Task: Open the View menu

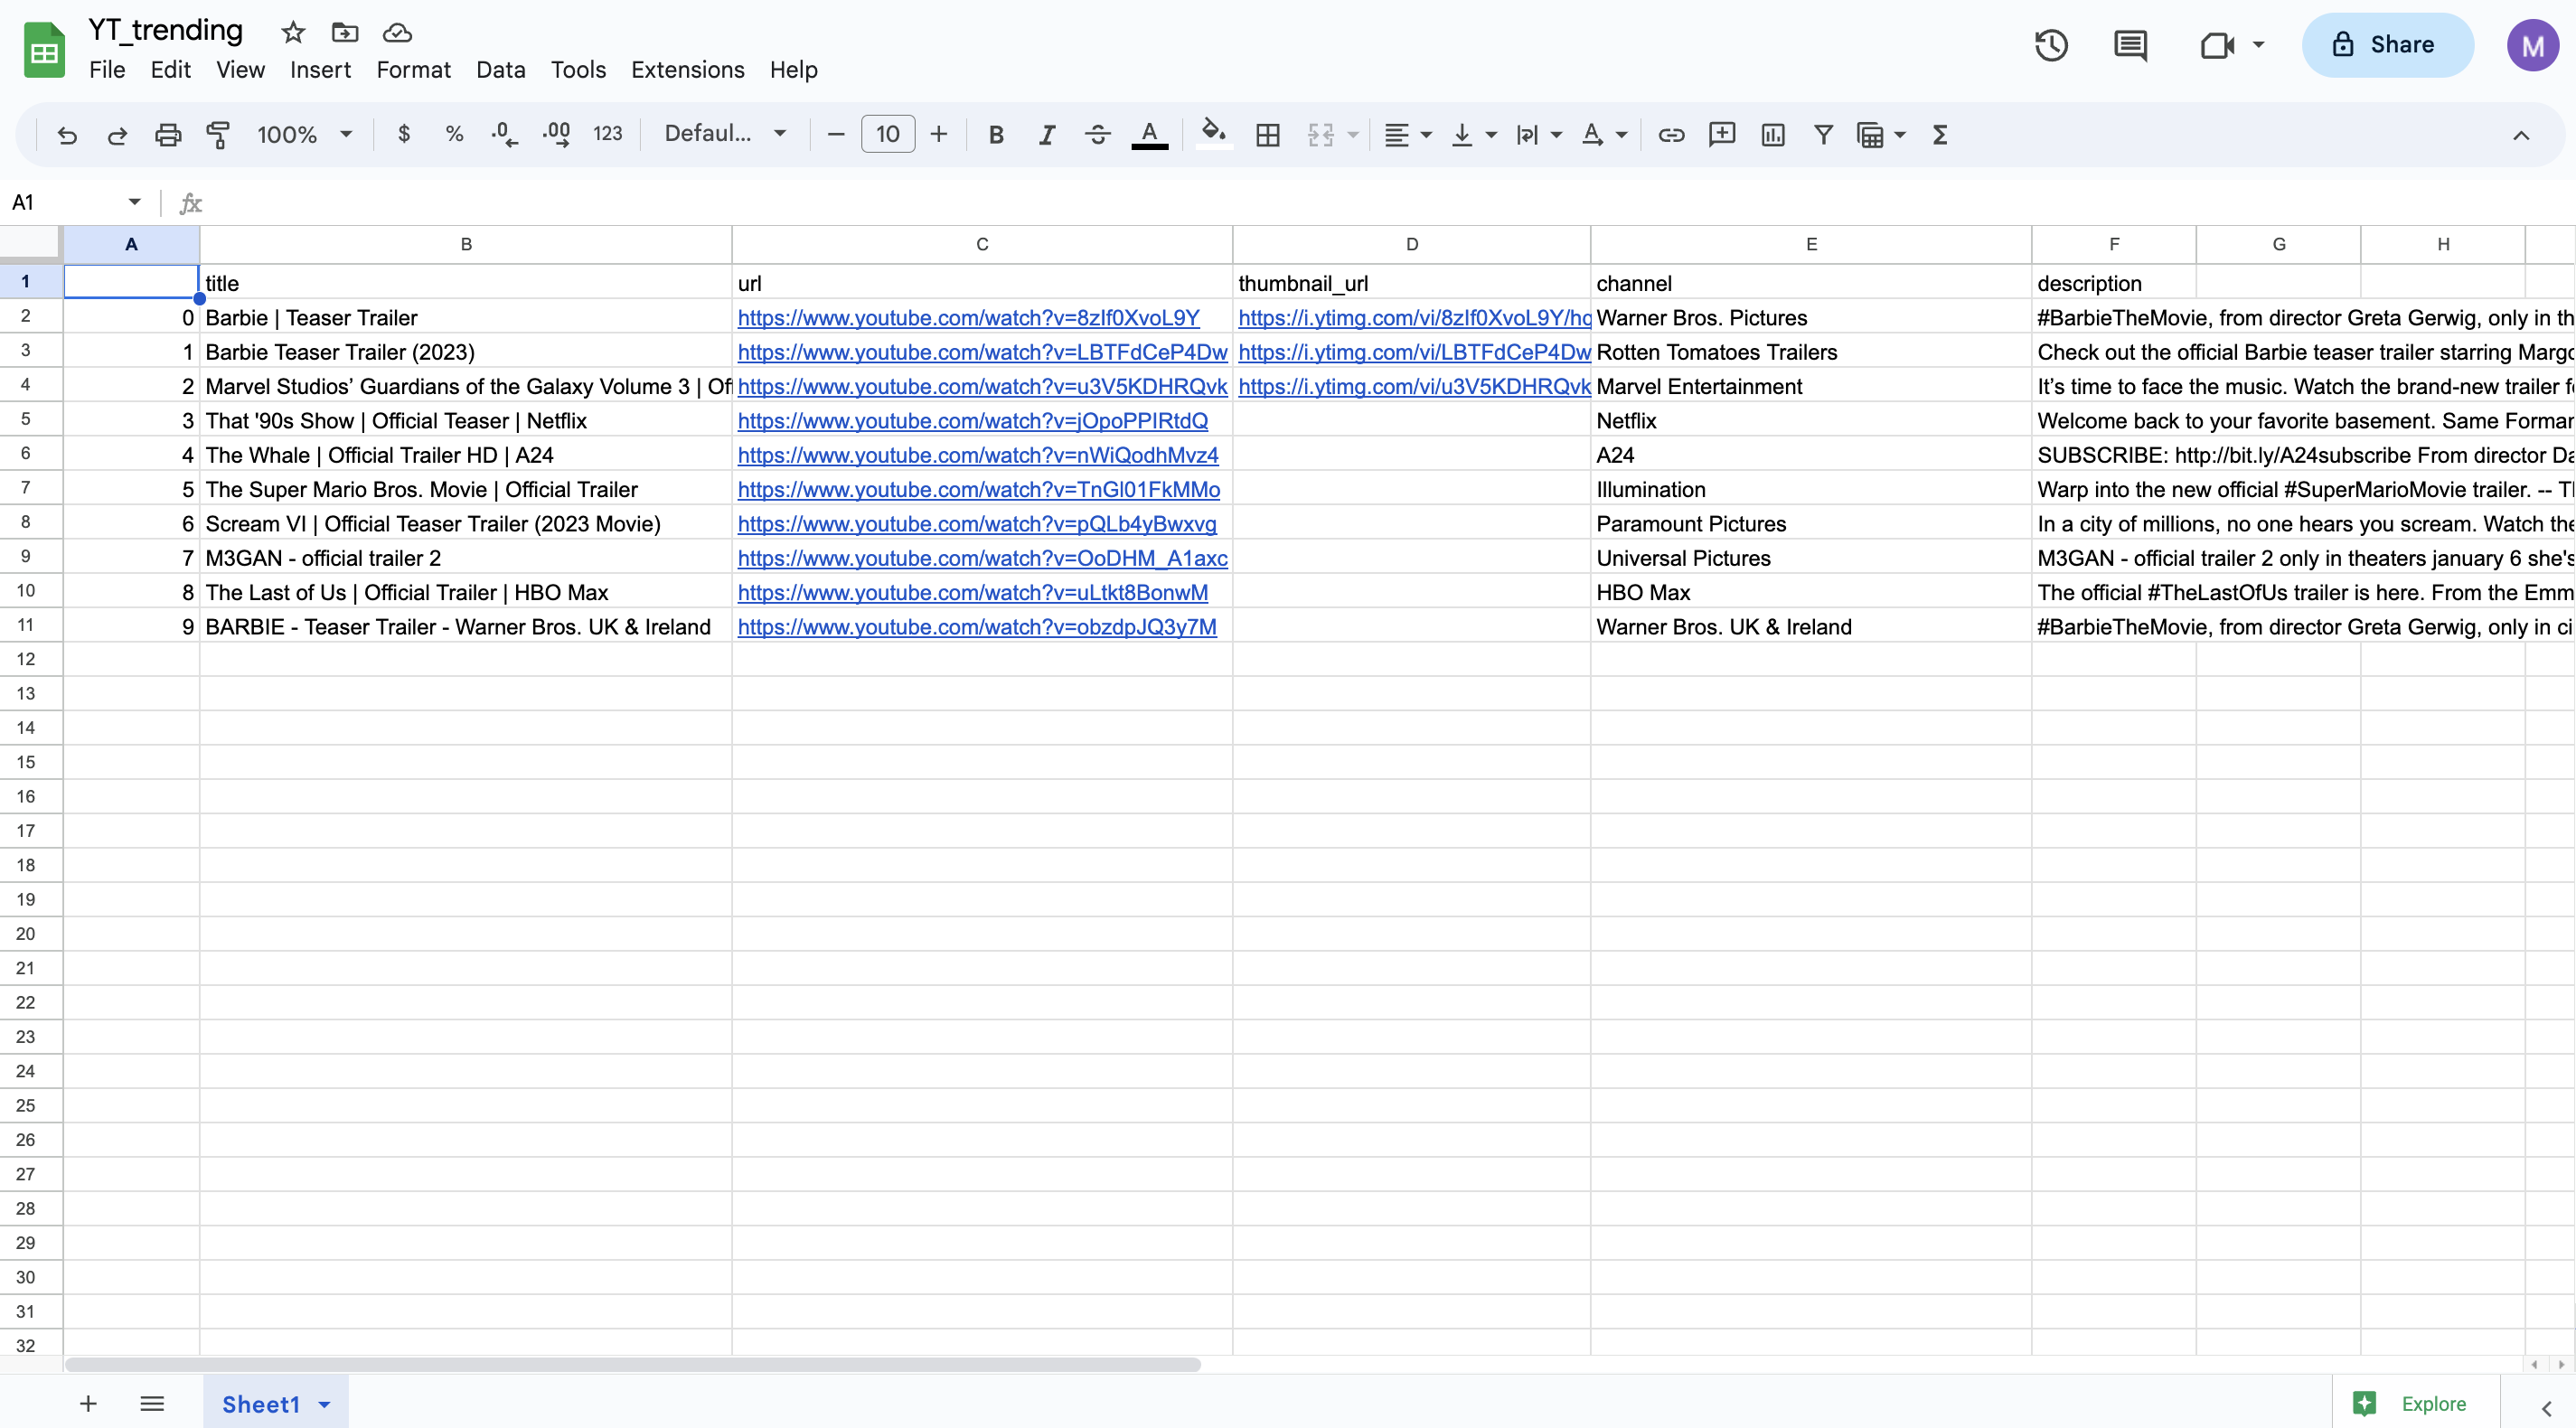Action: coord(241,70)
